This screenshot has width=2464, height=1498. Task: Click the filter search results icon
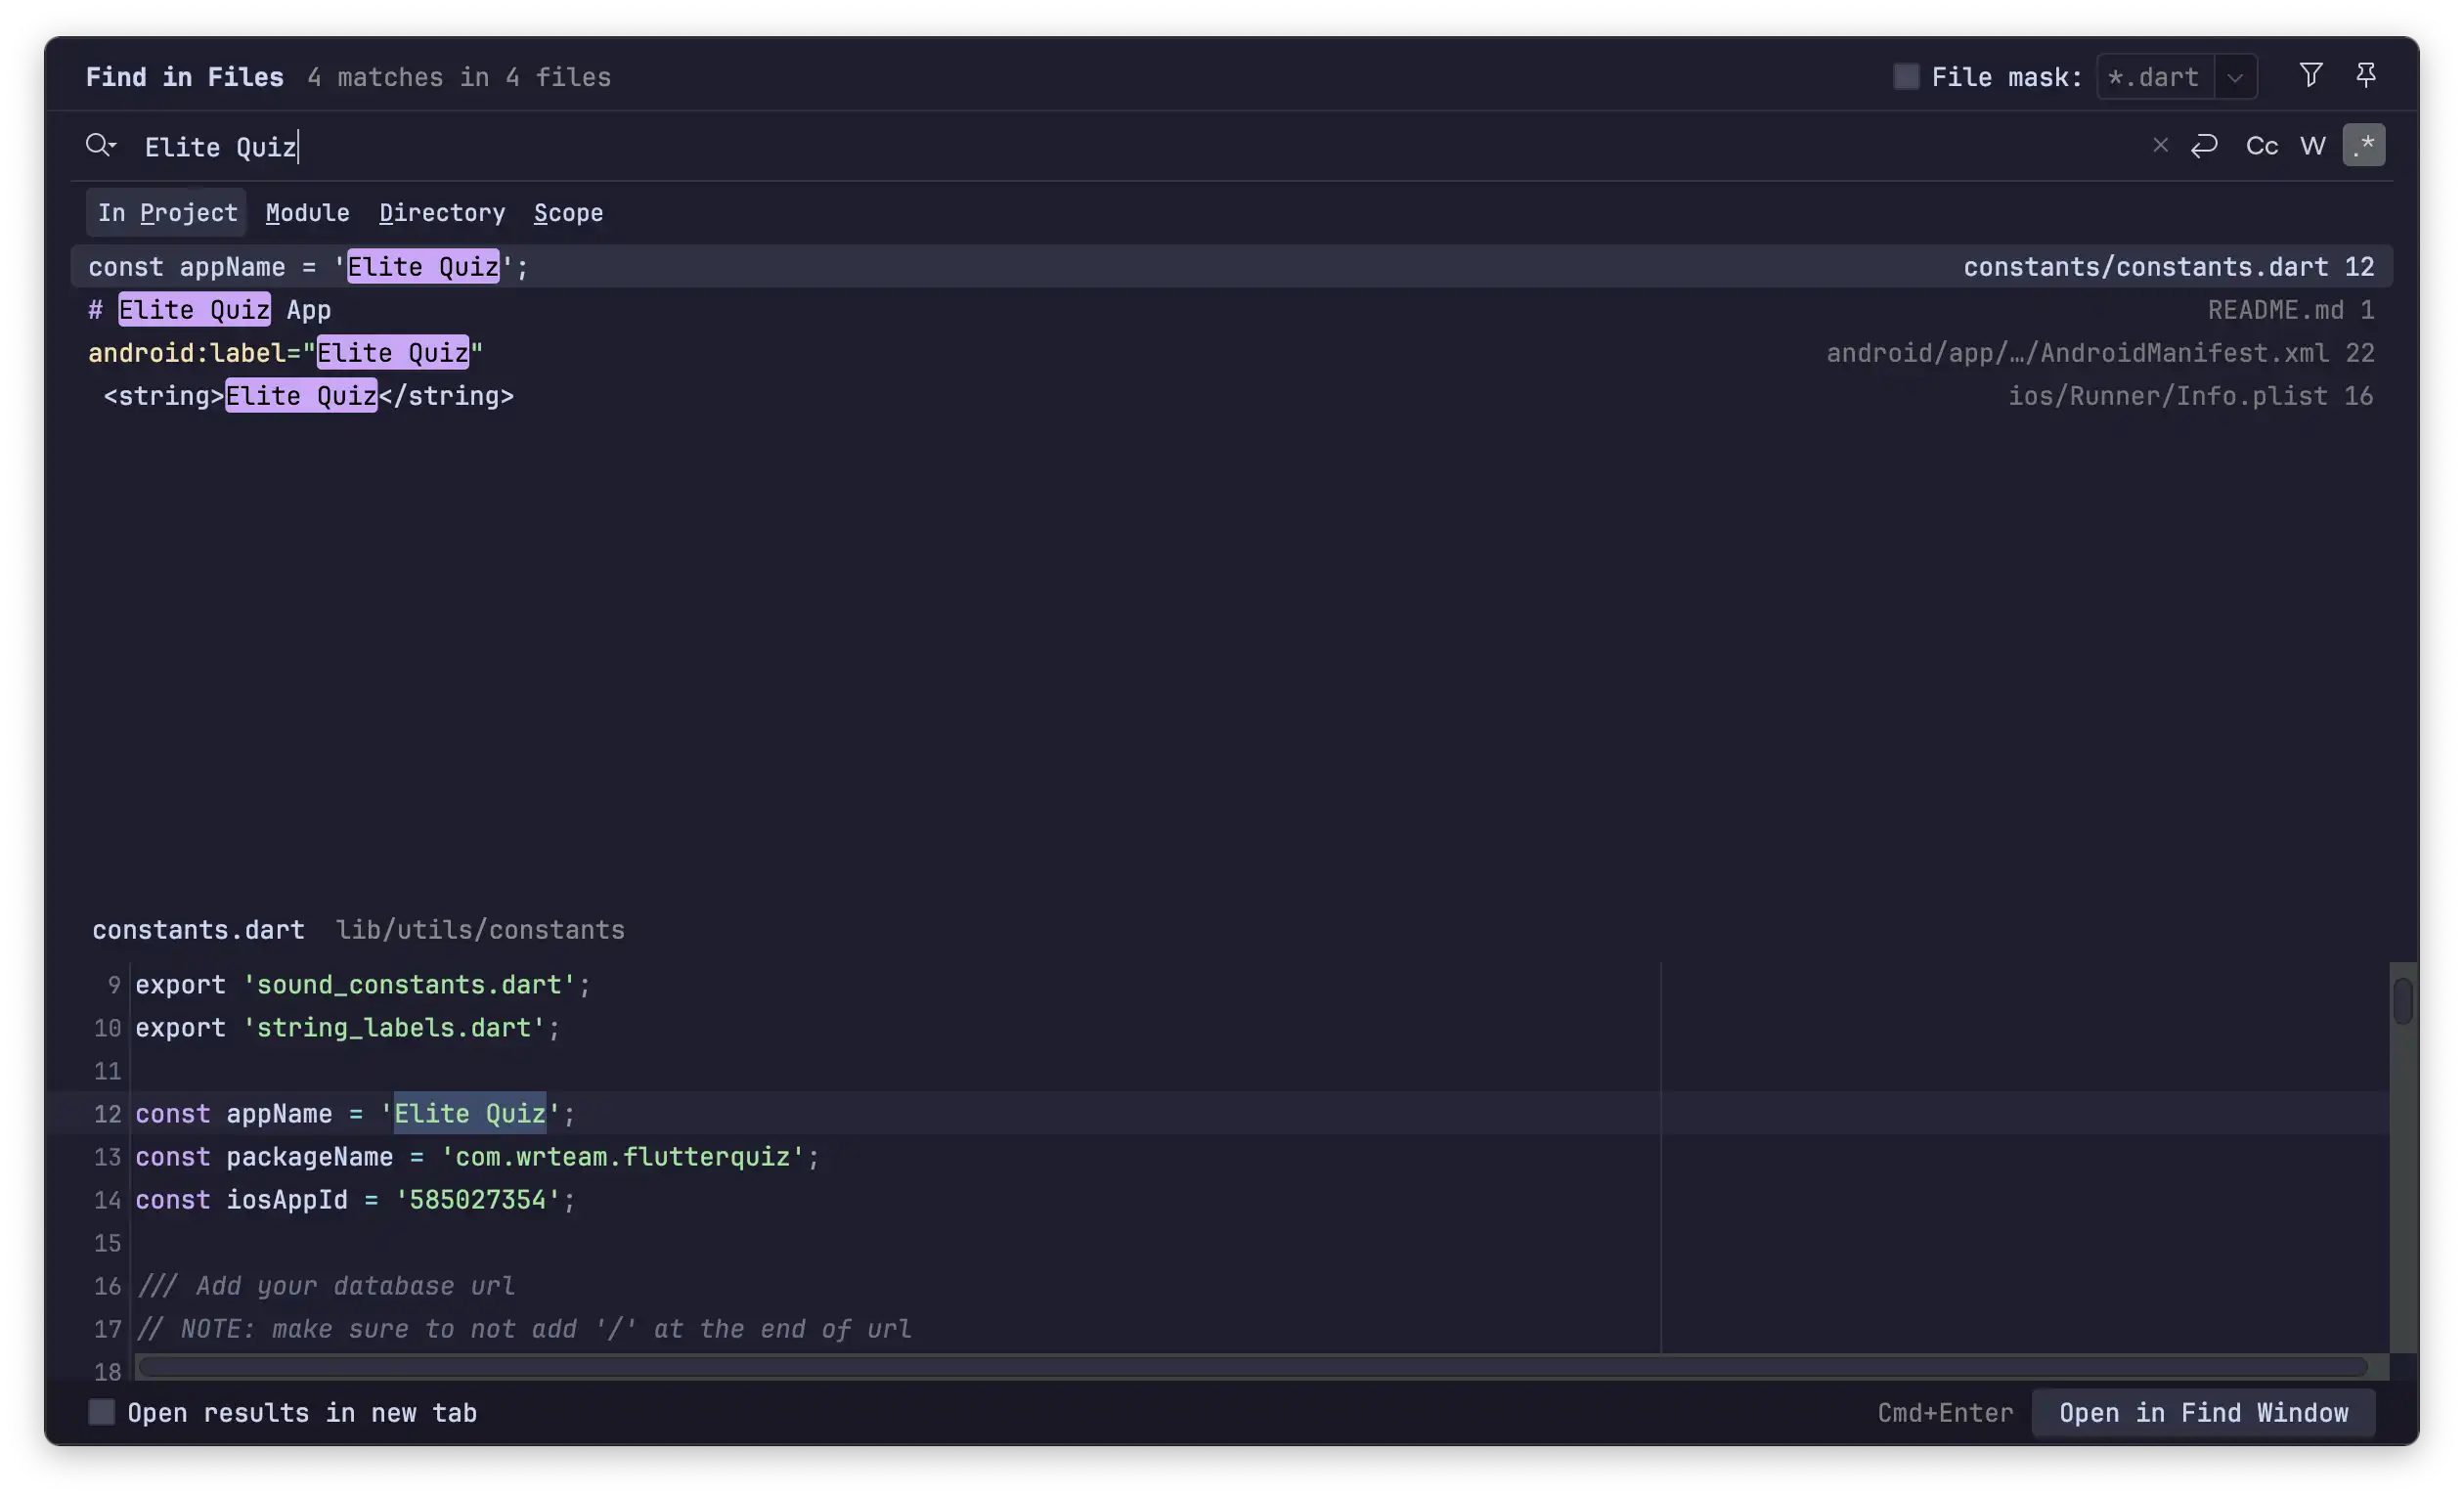tap(2310, 75)
